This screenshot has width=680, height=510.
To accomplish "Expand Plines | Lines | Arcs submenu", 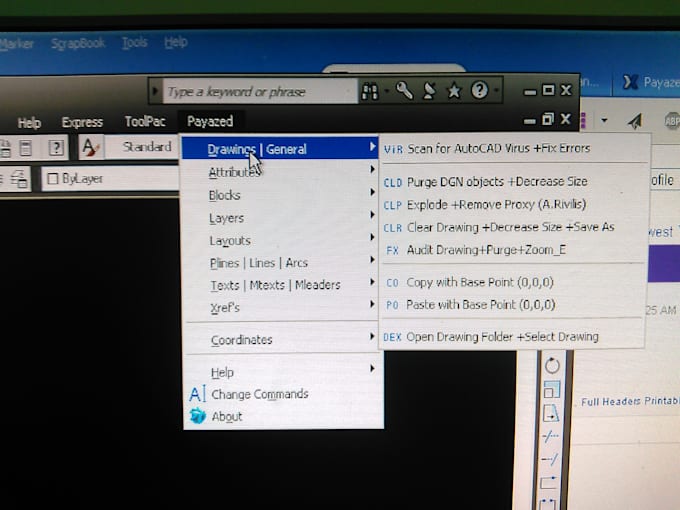I will tap(280, 263).
